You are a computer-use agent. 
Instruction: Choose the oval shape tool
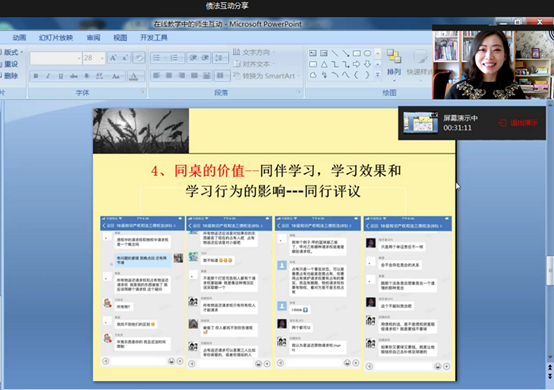[x=367, y=53]
